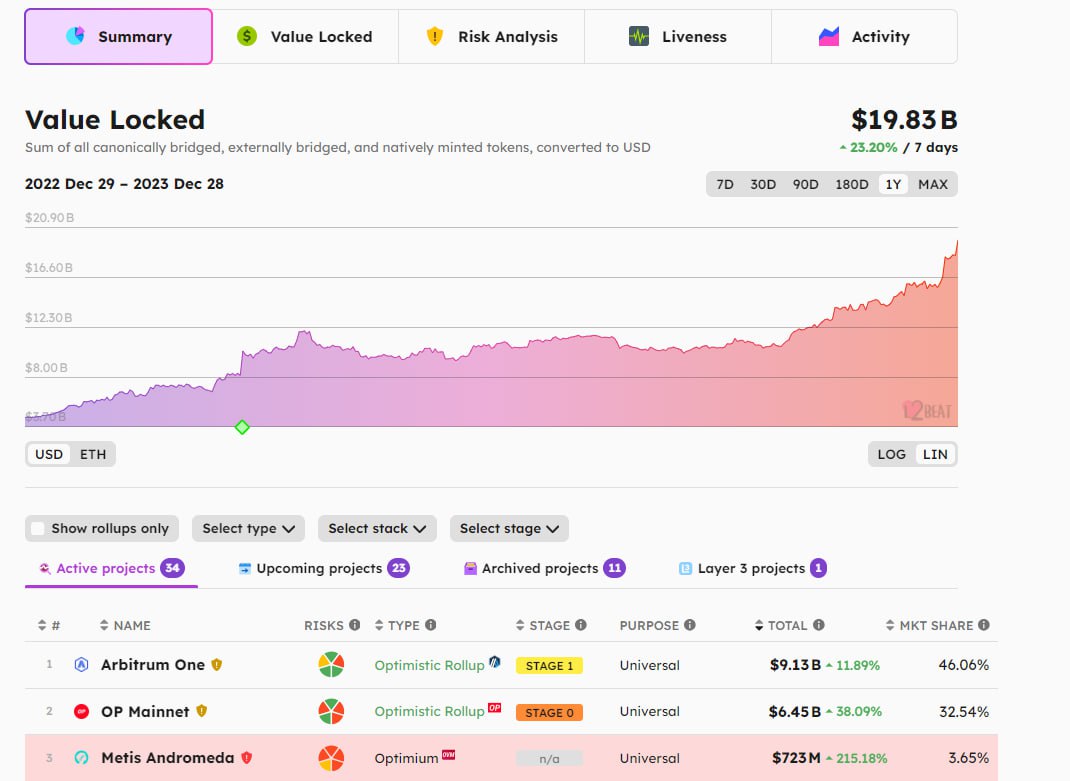1070x781 pixels.
Task: Open the Layer 3 projects tab
Action: pos(753,569)
